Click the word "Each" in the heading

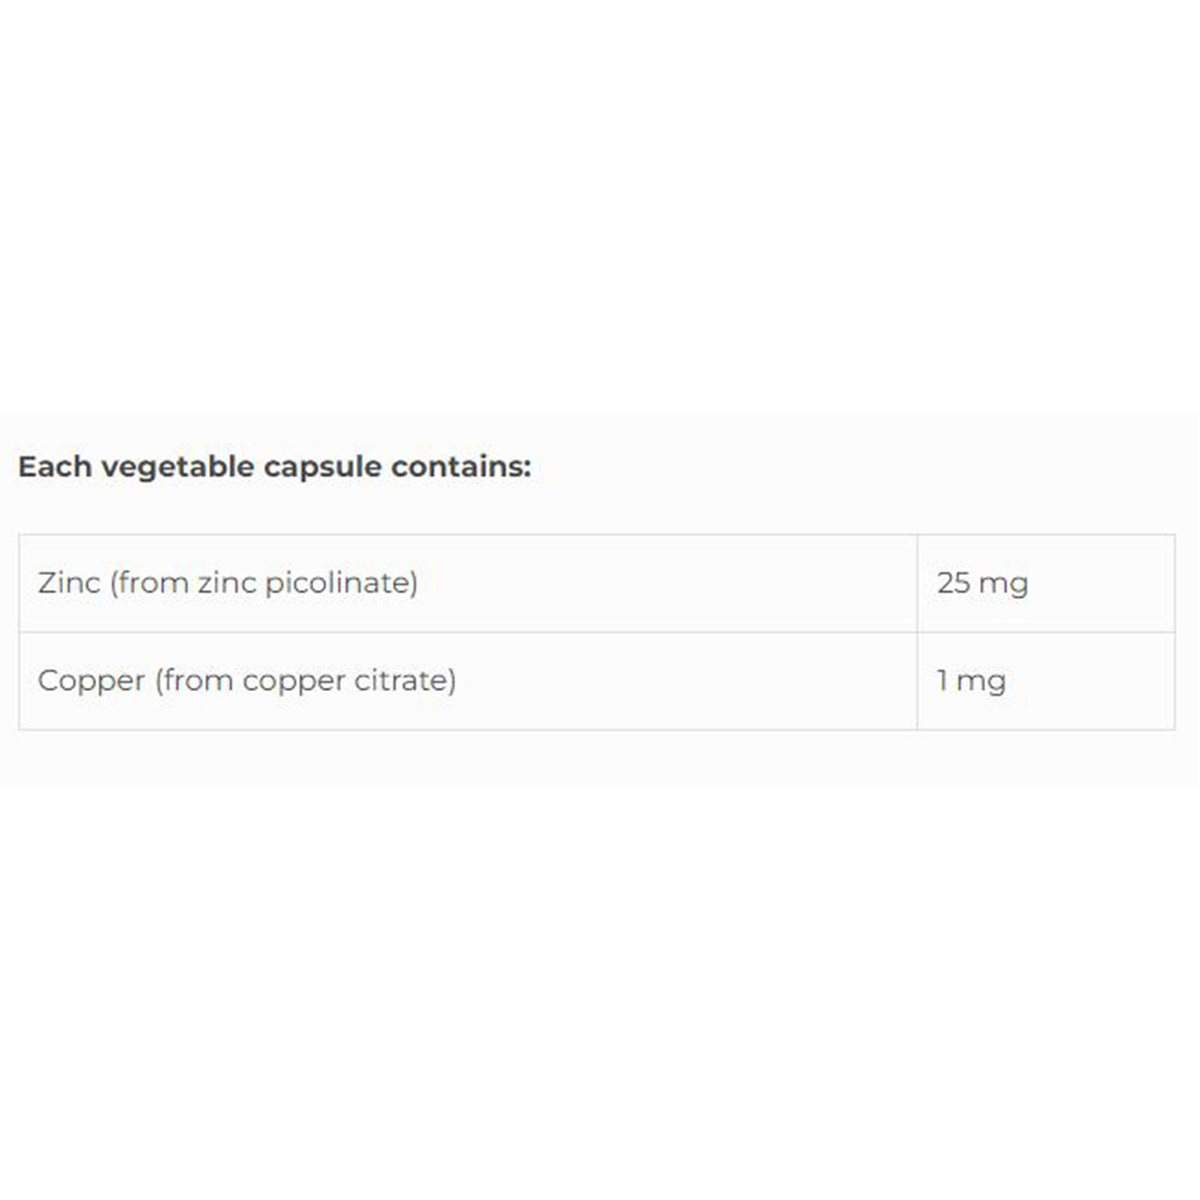[56, 467]
